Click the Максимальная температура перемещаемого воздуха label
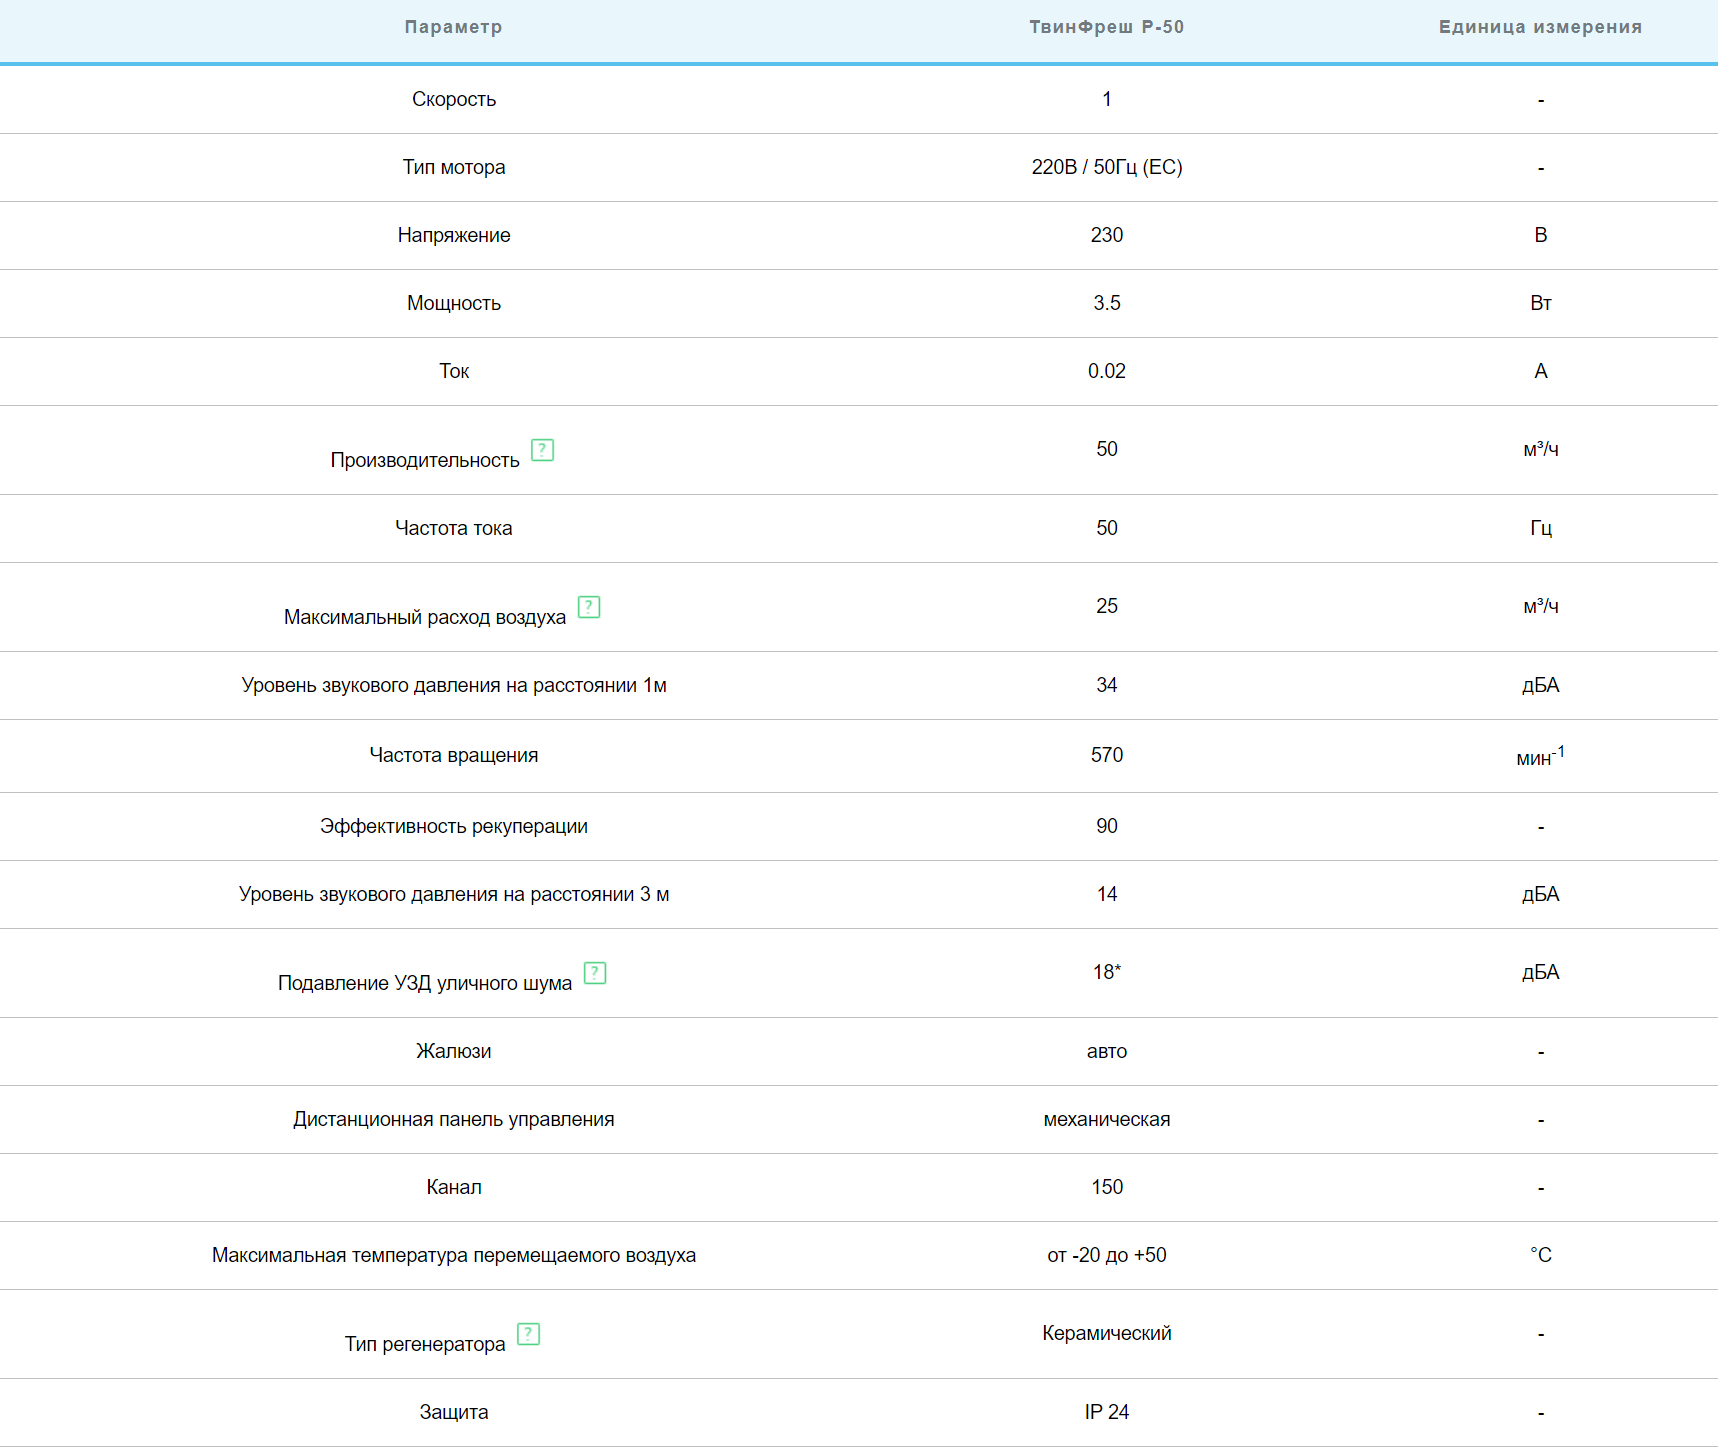Image resolution: width=1718 pixels, height=1448 pixels. pos(454,1255)
